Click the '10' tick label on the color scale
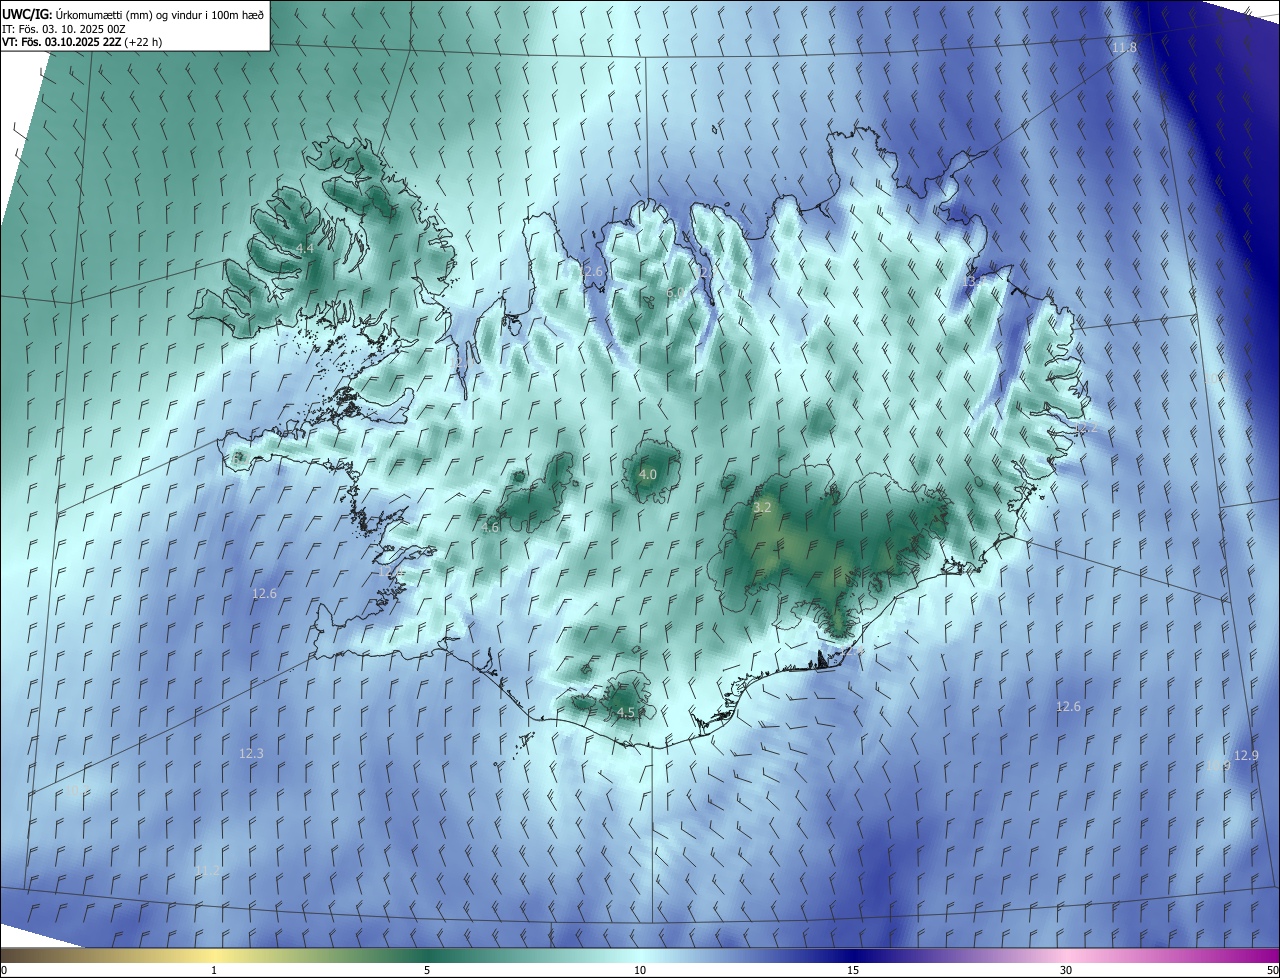 pyautogui.click(x=640, y=970)
